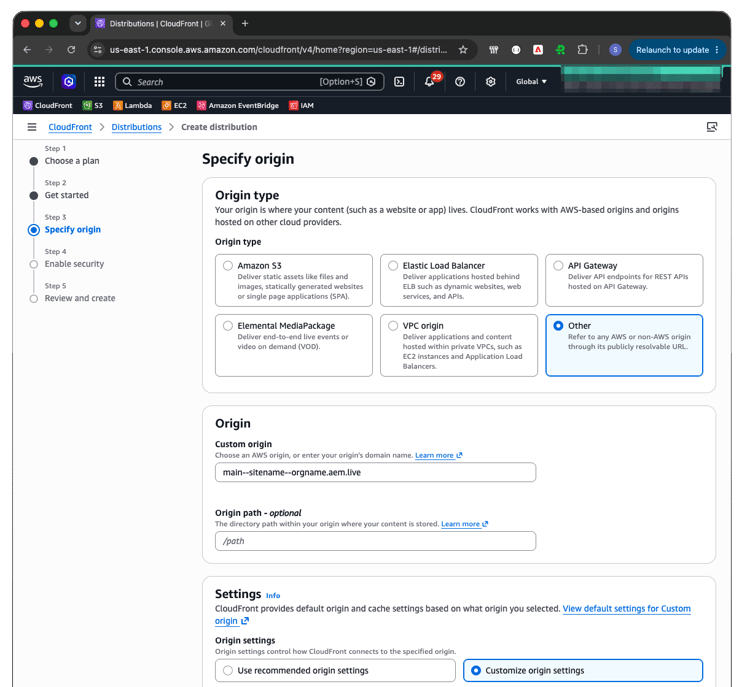This screenshot has height=687, width=750.
Task: Open the notifications bell
Action: pos(430,82)
